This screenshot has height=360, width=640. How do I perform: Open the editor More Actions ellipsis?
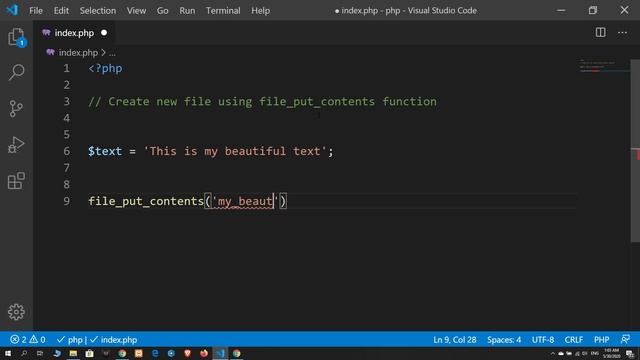[622, 32]
